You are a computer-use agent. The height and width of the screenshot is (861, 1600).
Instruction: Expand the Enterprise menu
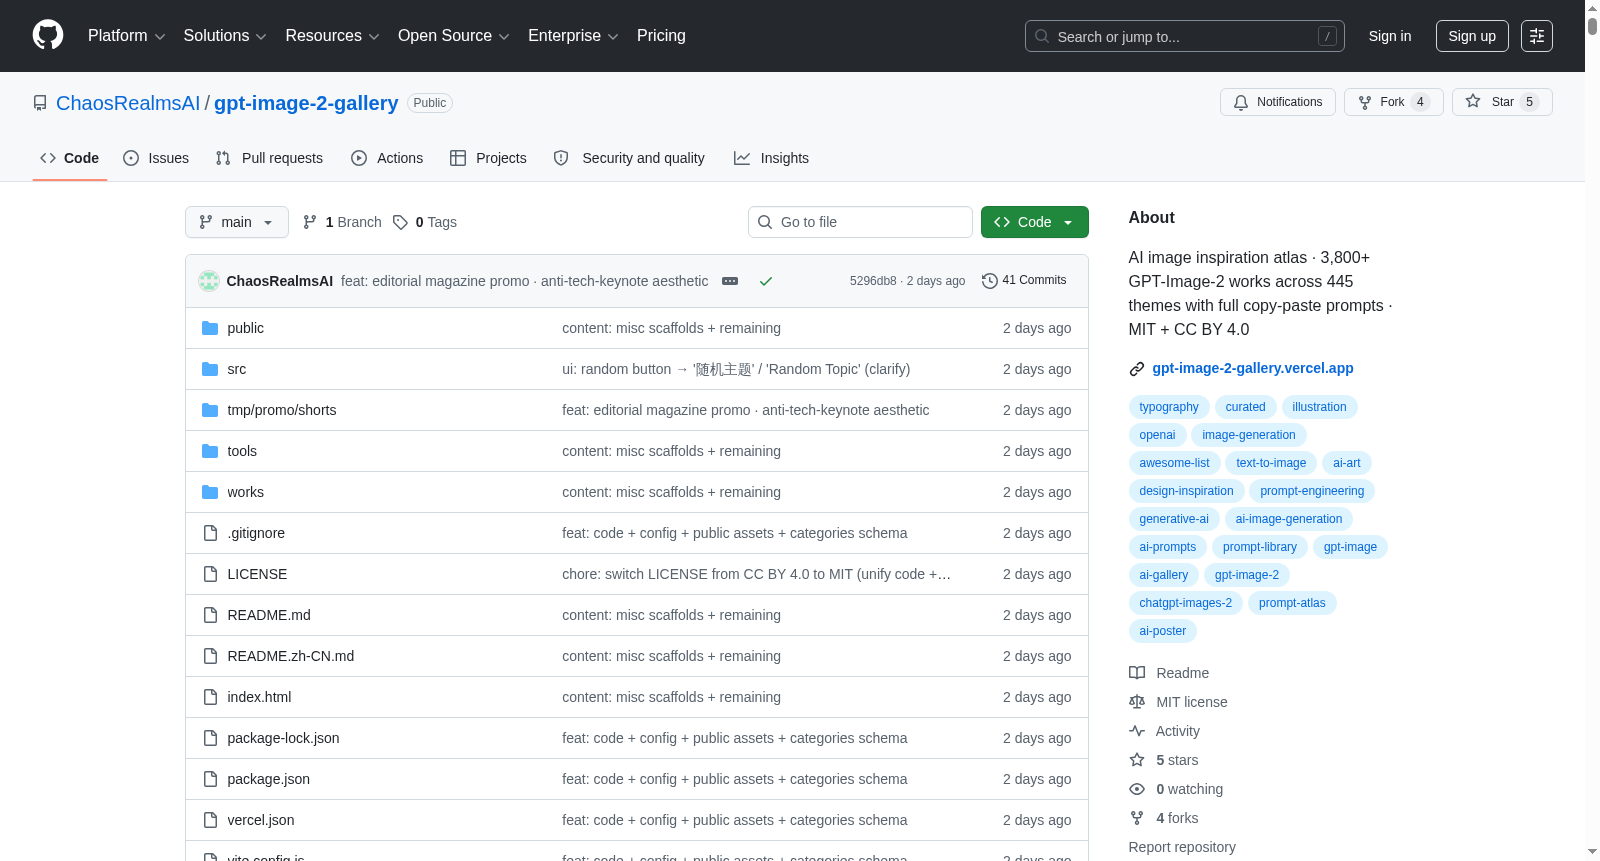click(x=573, y=35)
